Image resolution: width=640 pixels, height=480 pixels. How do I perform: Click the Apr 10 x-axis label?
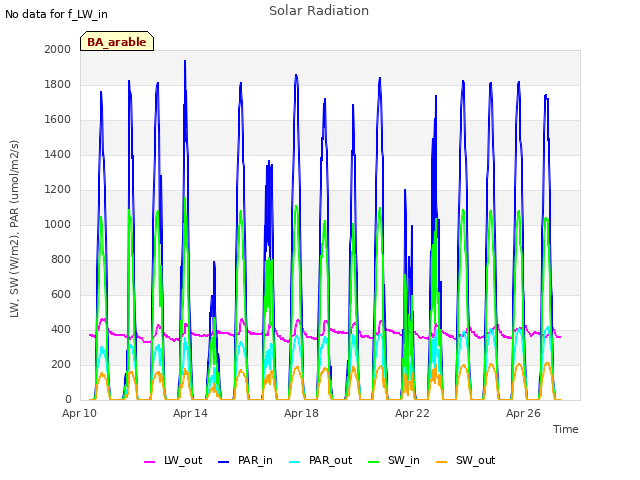pyautogui.click(x=79, y=413)
